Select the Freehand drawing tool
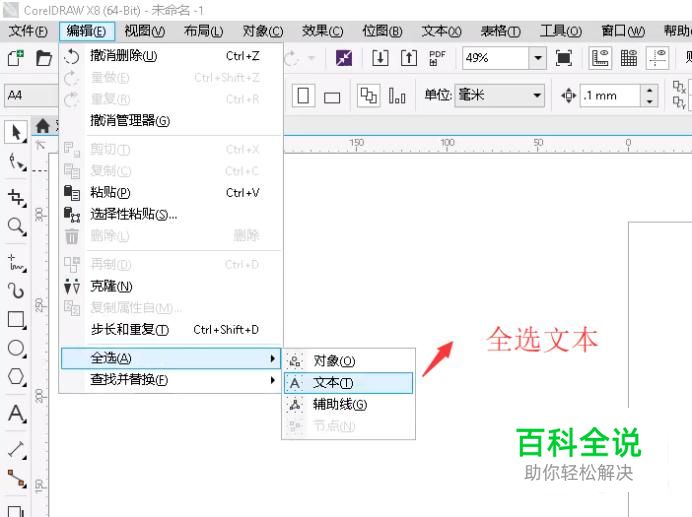The height and width of the screenshot is (517, 692). 16,262
